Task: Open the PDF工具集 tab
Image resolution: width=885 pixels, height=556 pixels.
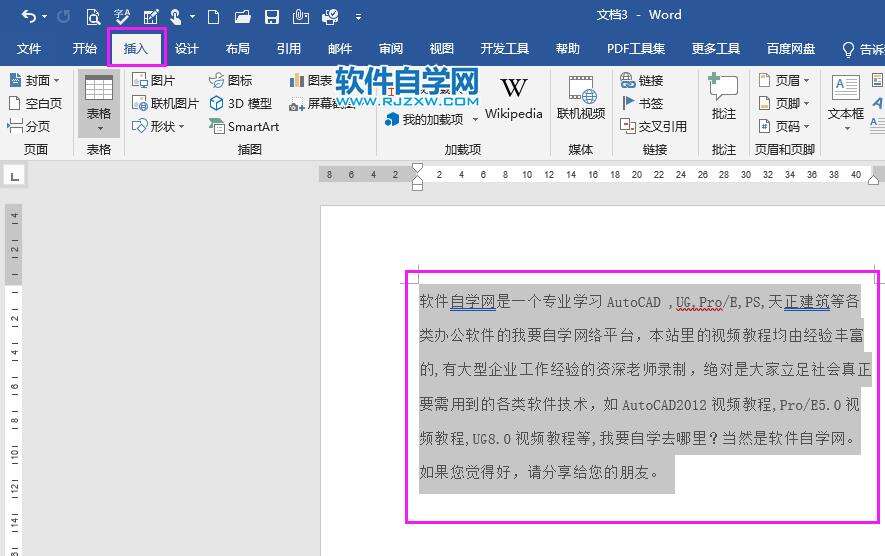Action: [x=636, y=49]
